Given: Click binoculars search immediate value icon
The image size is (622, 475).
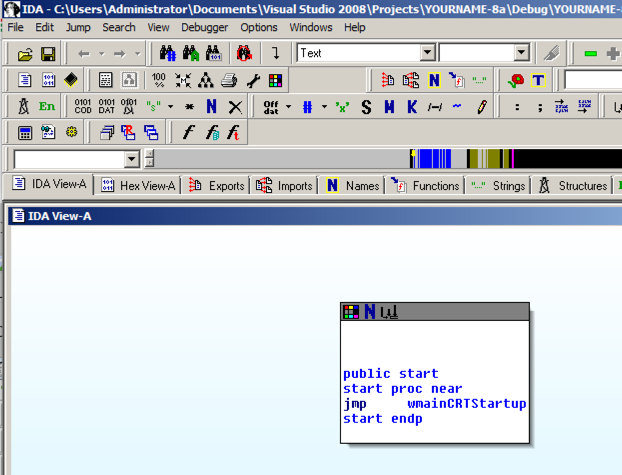Looking at the screenshot, I should 167,53.
